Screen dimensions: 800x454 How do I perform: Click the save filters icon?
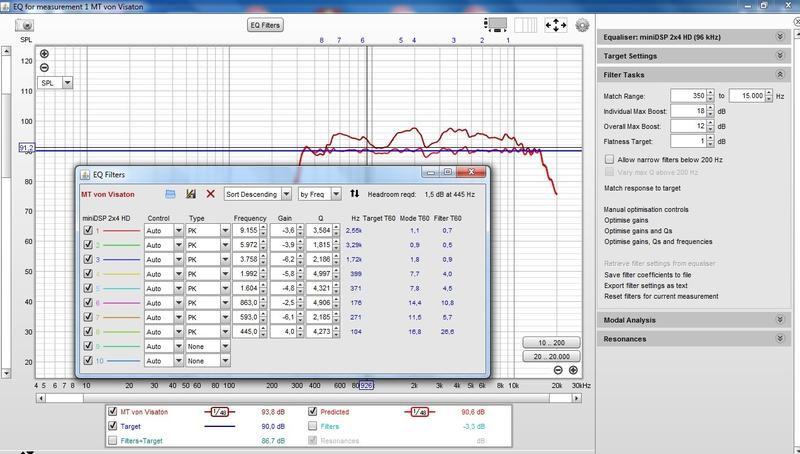coord(190,192)
